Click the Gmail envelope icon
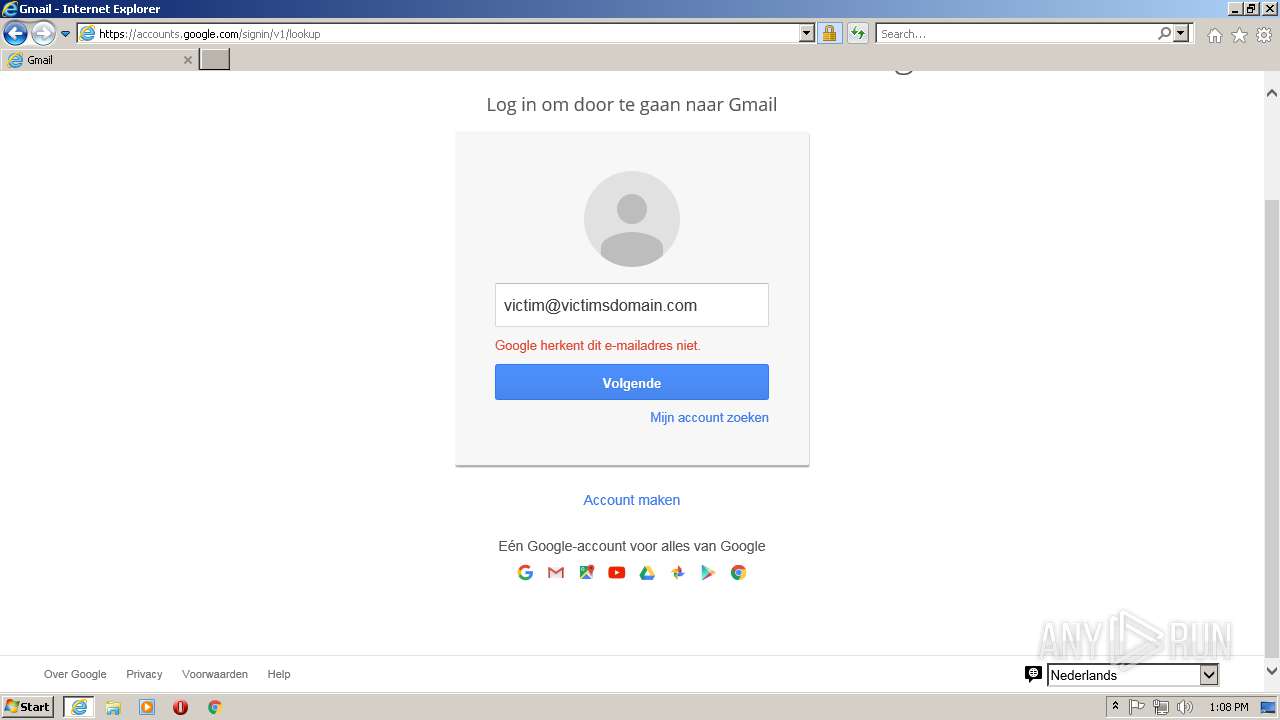The width and height of the screenshot is (1280, 720). point(556,572)
